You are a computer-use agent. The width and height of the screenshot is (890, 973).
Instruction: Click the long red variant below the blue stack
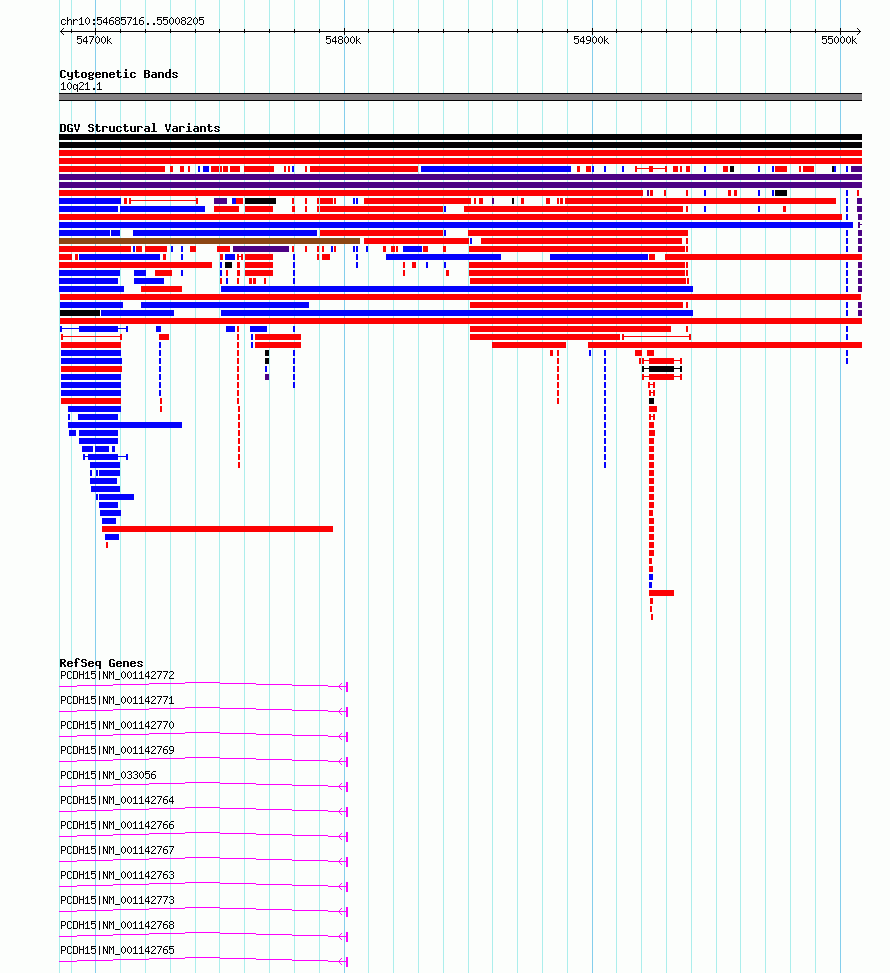217,529
